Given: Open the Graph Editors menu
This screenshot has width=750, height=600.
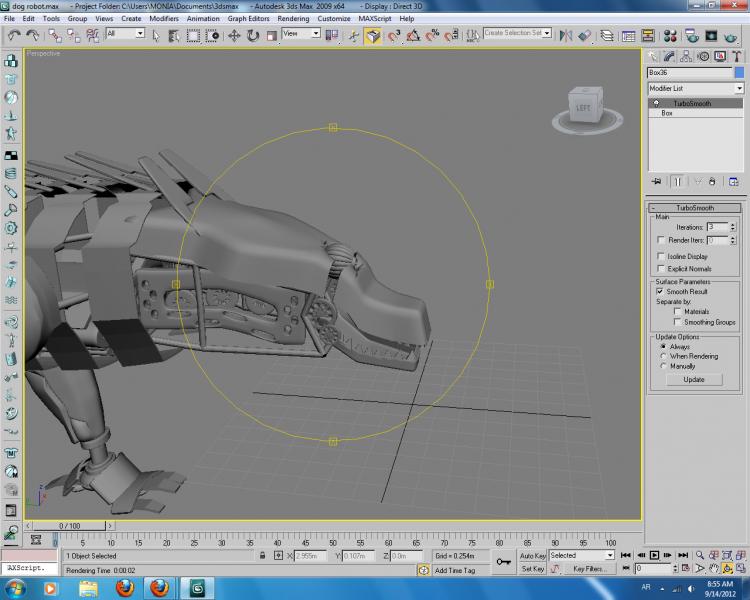Looking at the screenshot, I should (x=247, y=18).
